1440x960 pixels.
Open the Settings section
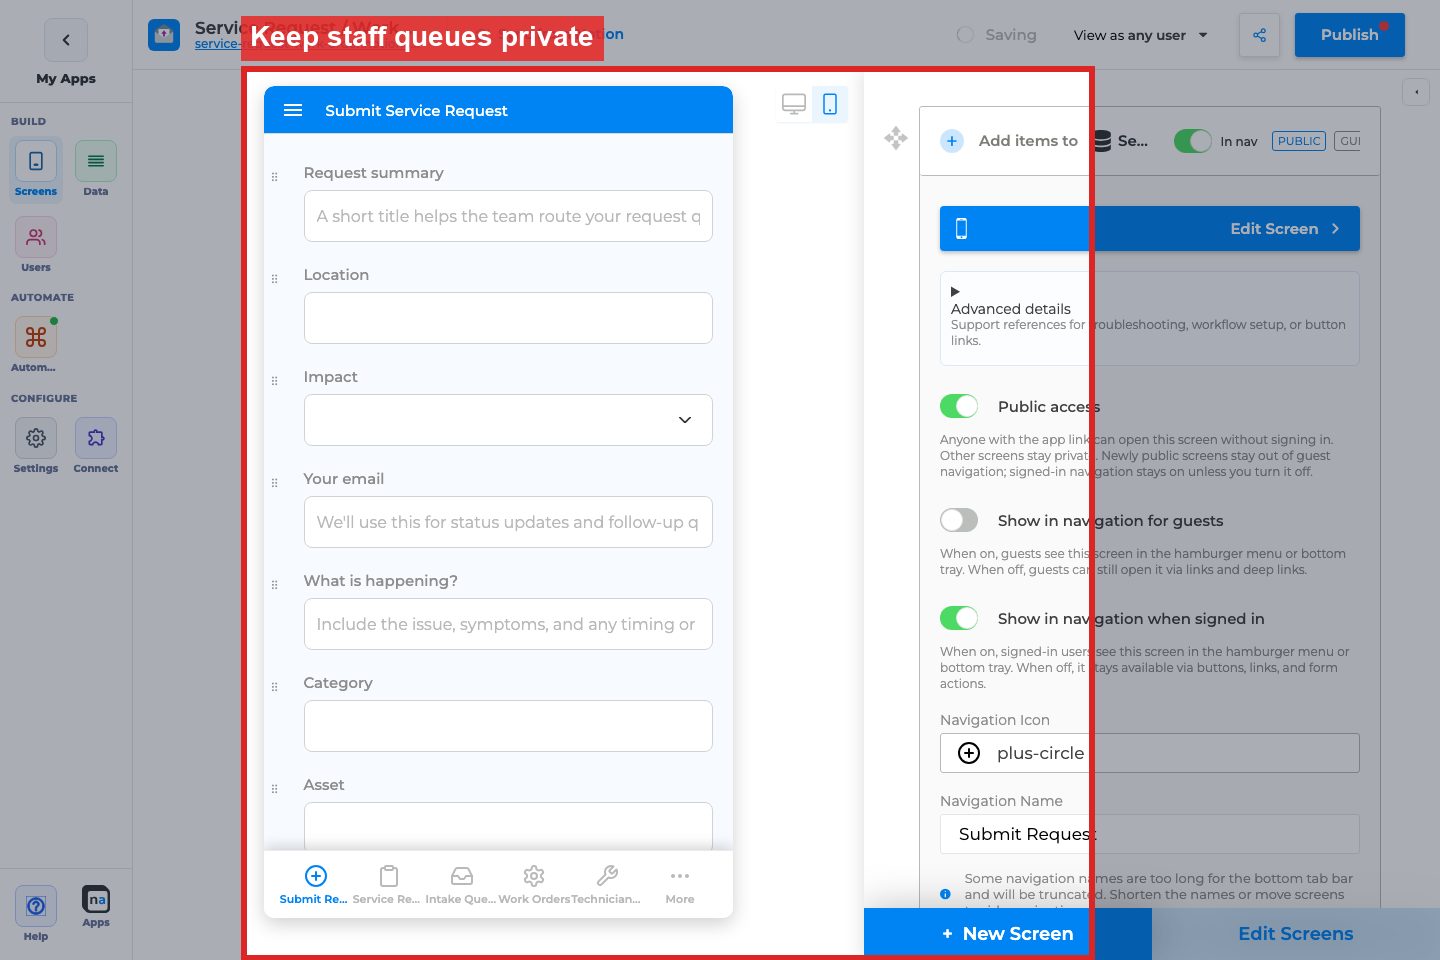(x=36, y=447)
